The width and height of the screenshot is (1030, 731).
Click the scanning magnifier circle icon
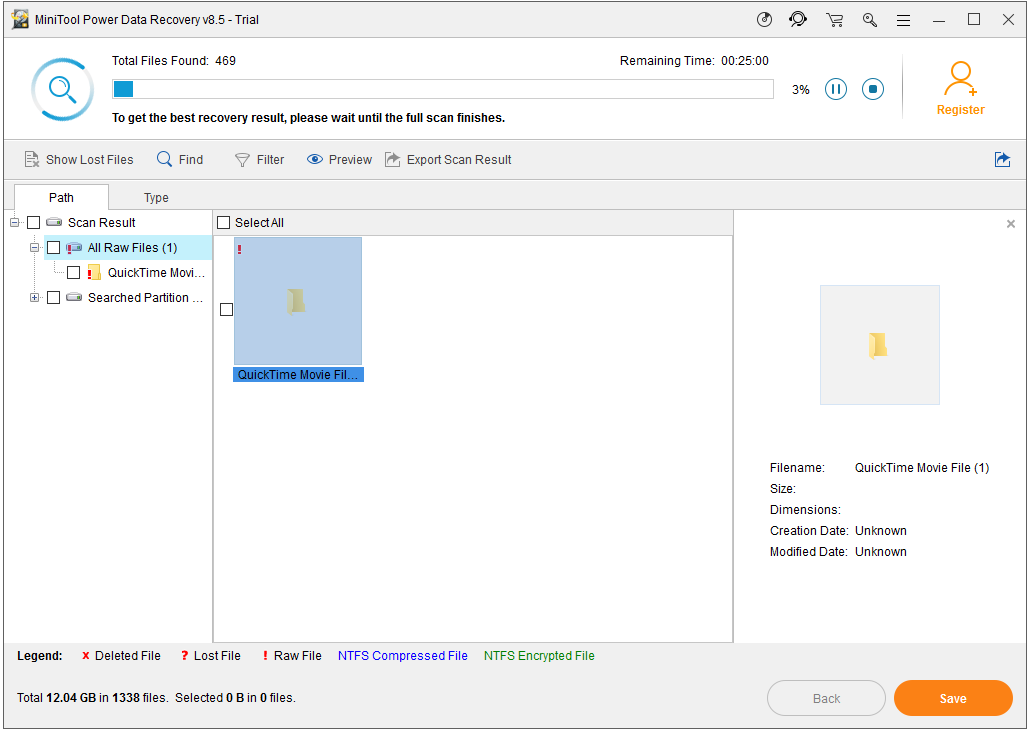[x=62, y=89]
